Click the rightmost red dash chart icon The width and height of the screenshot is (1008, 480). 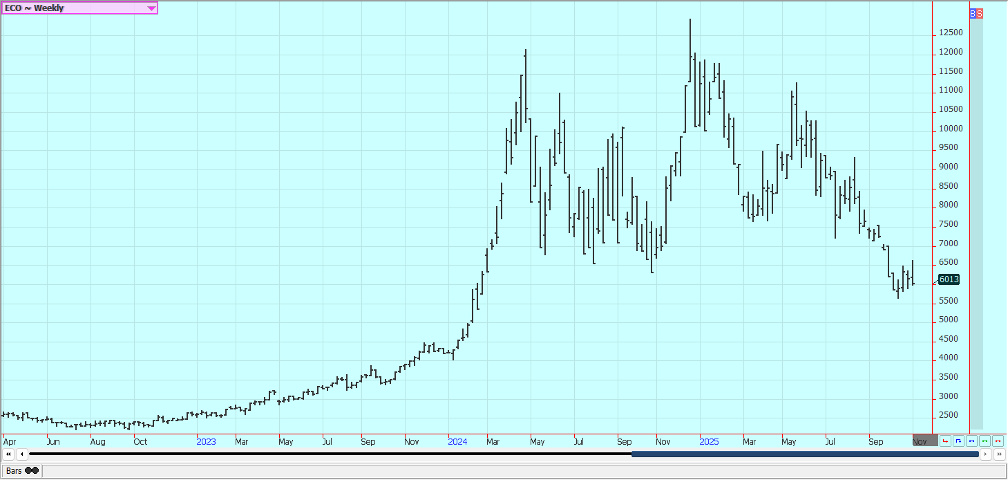pos(997,440)
